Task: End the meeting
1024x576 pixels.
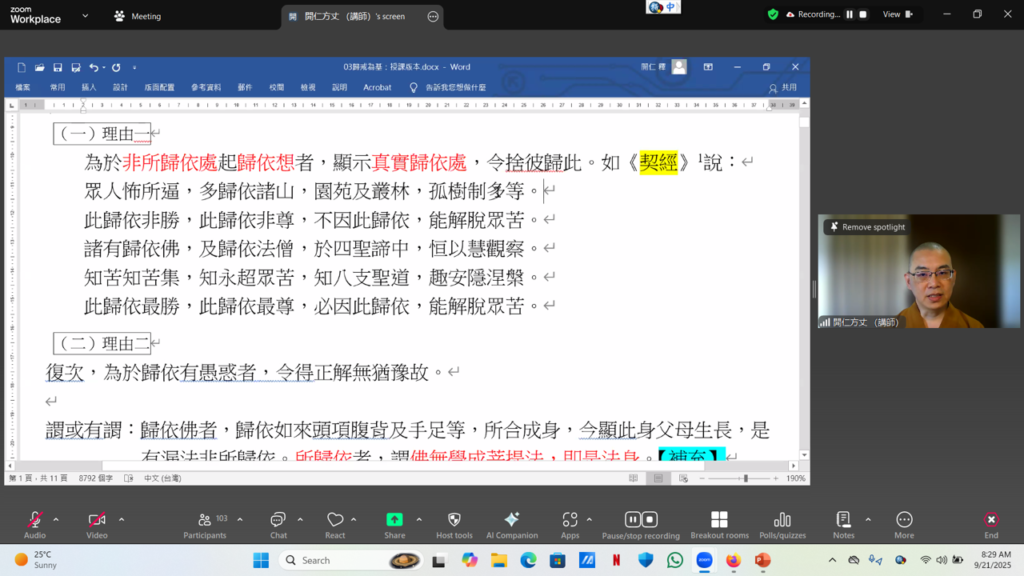Action: 990,524
